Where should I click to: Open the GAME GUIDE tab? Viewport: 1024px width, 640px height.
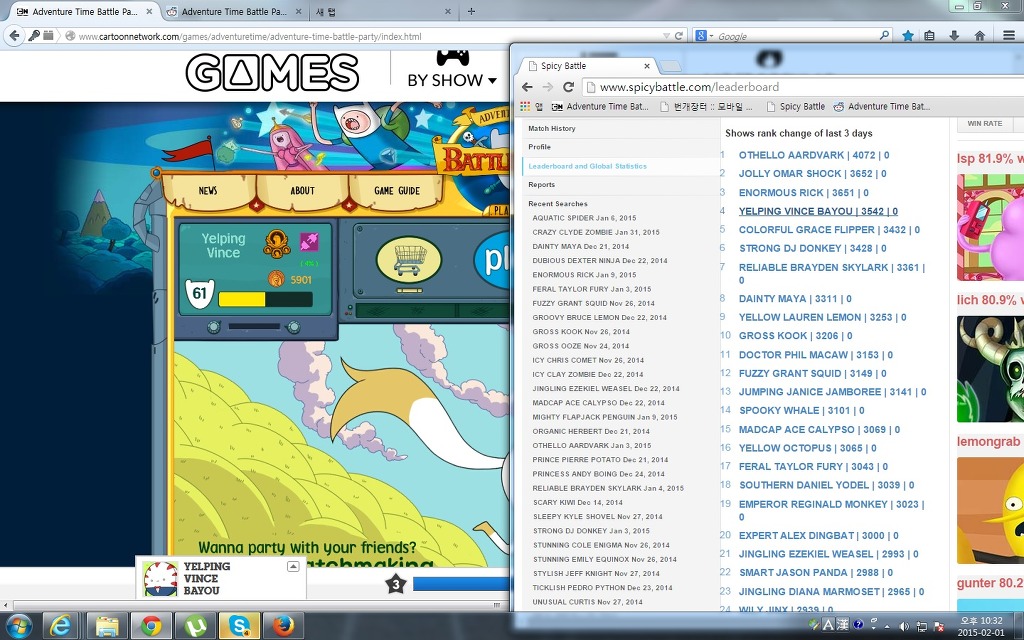[x=397, y=191]
